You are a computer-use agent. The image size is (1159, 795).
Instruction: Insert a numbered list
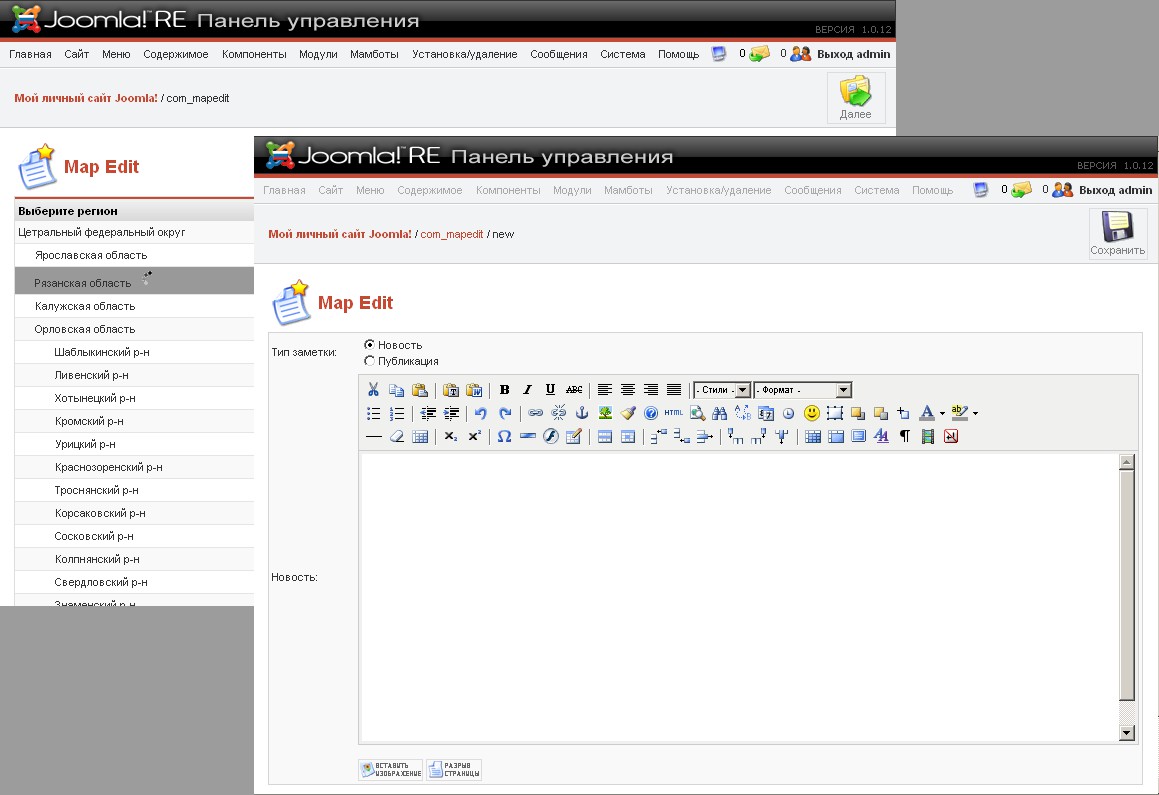coord(397,413)
